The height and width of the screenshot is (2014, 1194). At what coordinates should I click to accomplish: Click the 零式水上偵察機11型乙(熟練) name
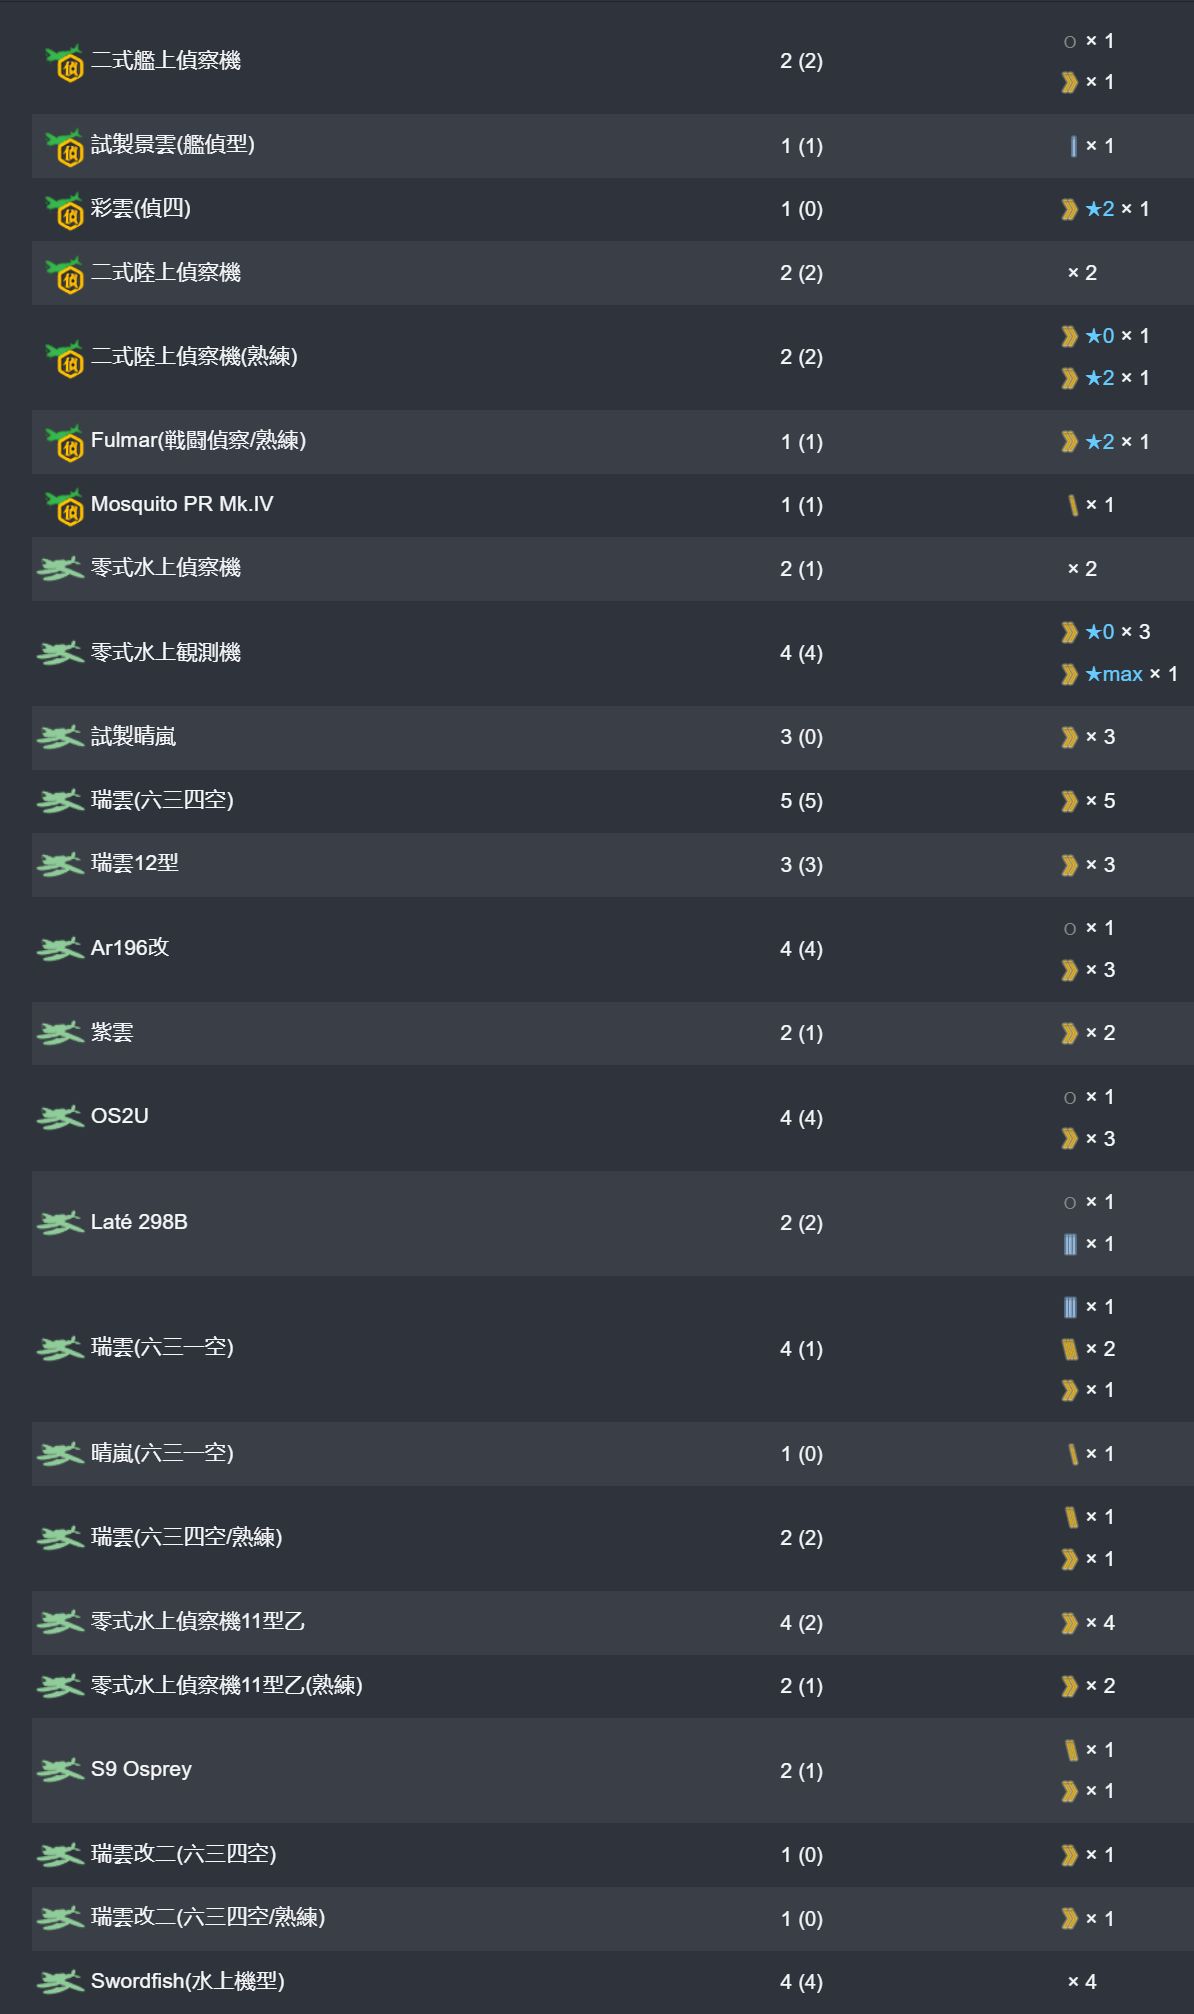227,1685
